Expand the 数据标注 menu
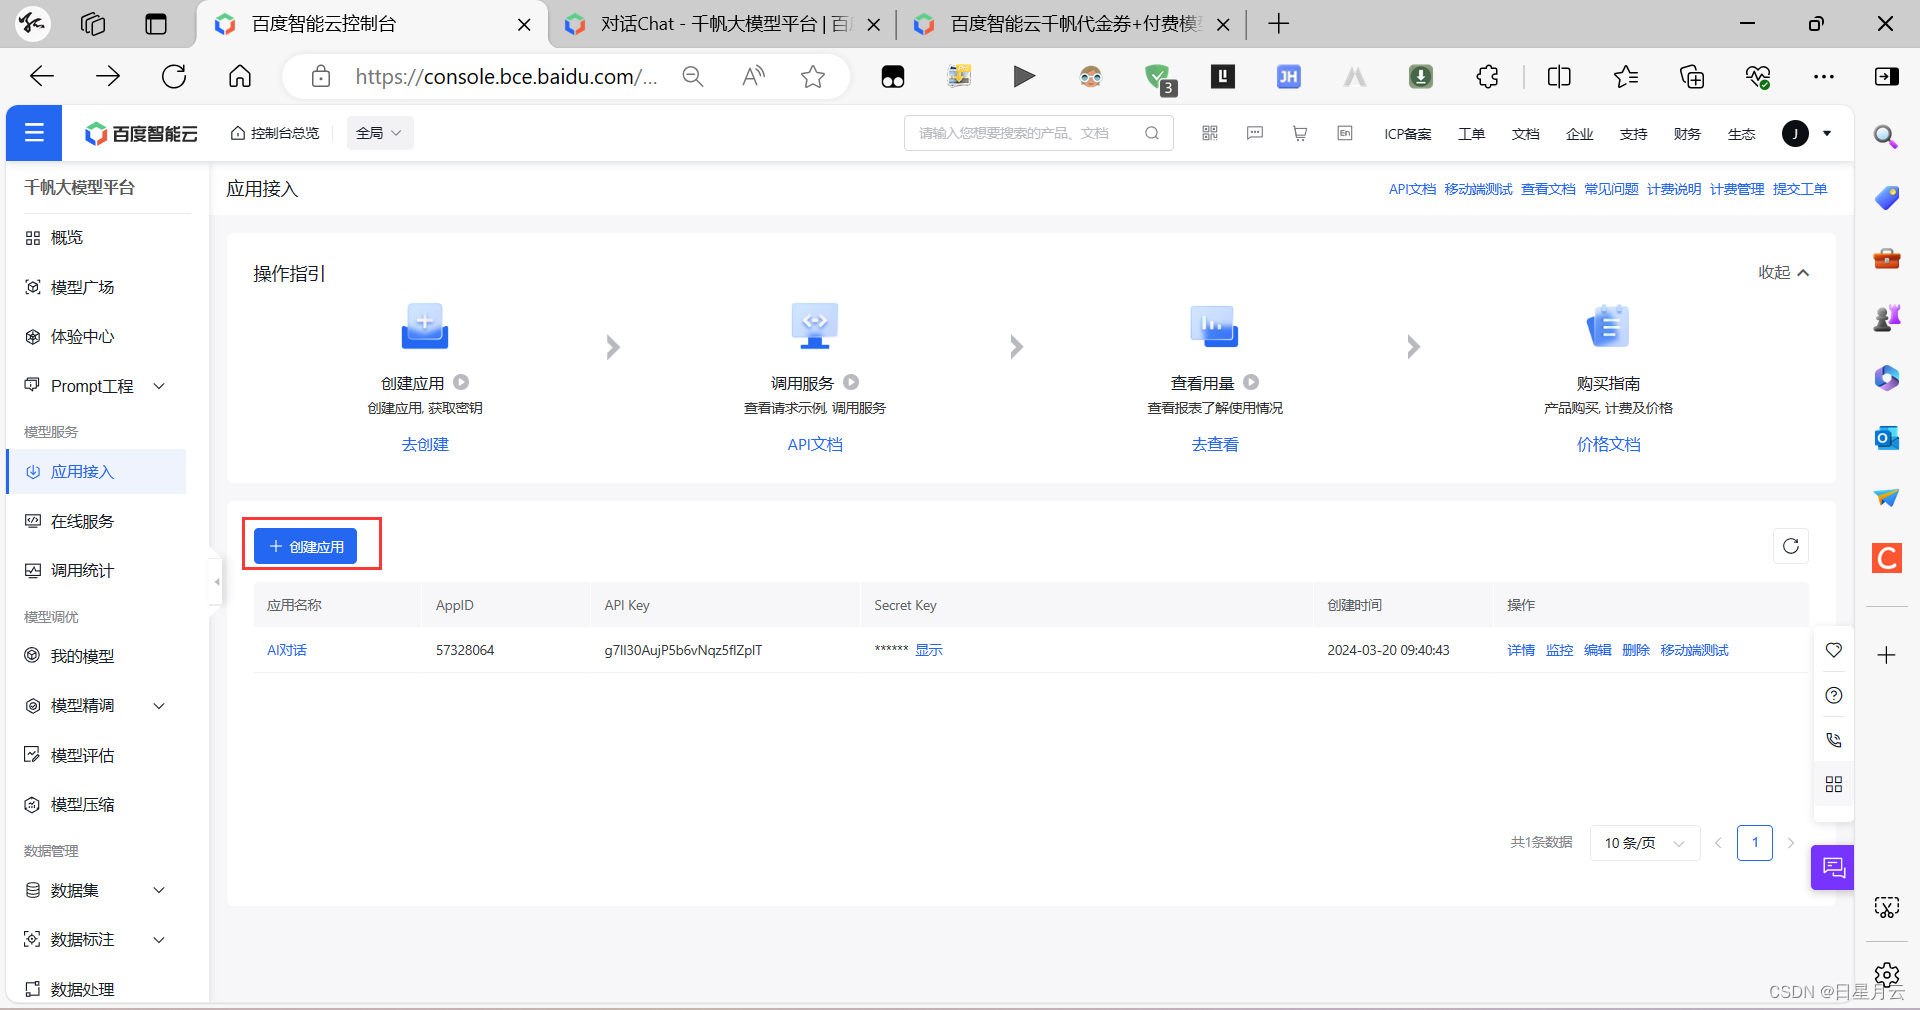The height and width of the screenshot is (1010, 1920). [159, 940]
